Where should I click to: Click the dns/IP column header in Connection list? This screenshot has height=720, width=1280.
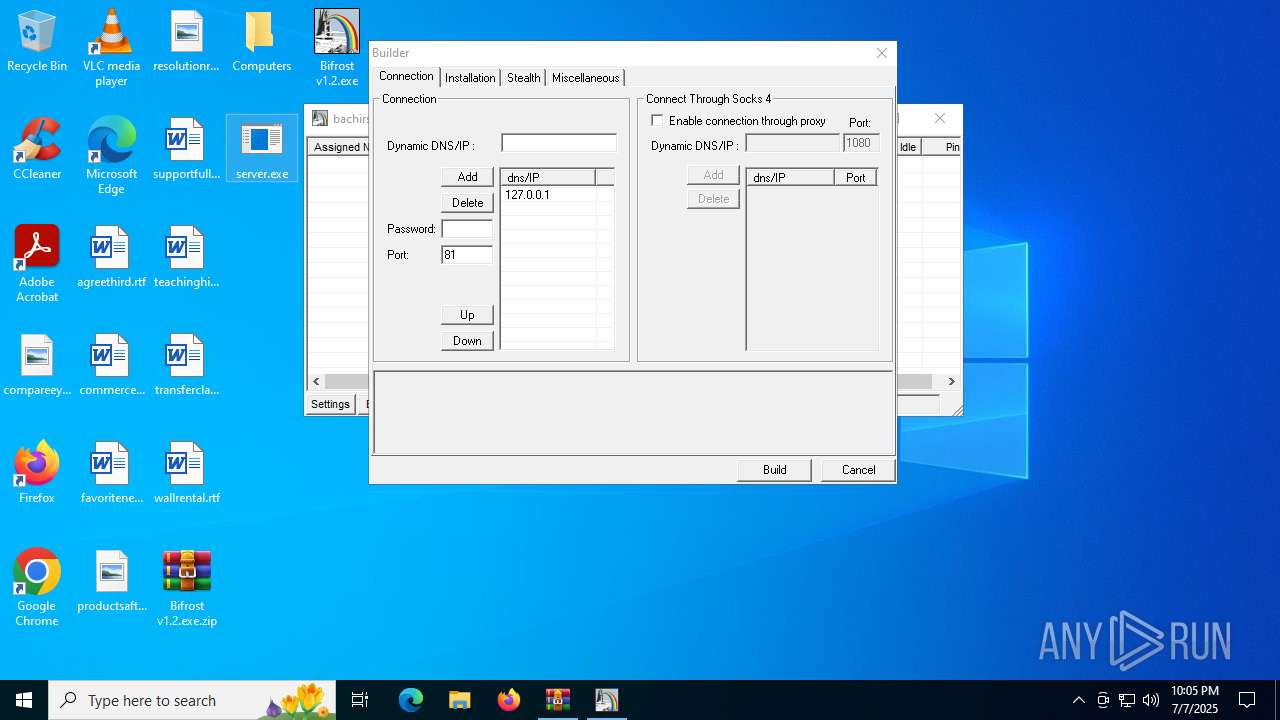click(x=548, y=177)
